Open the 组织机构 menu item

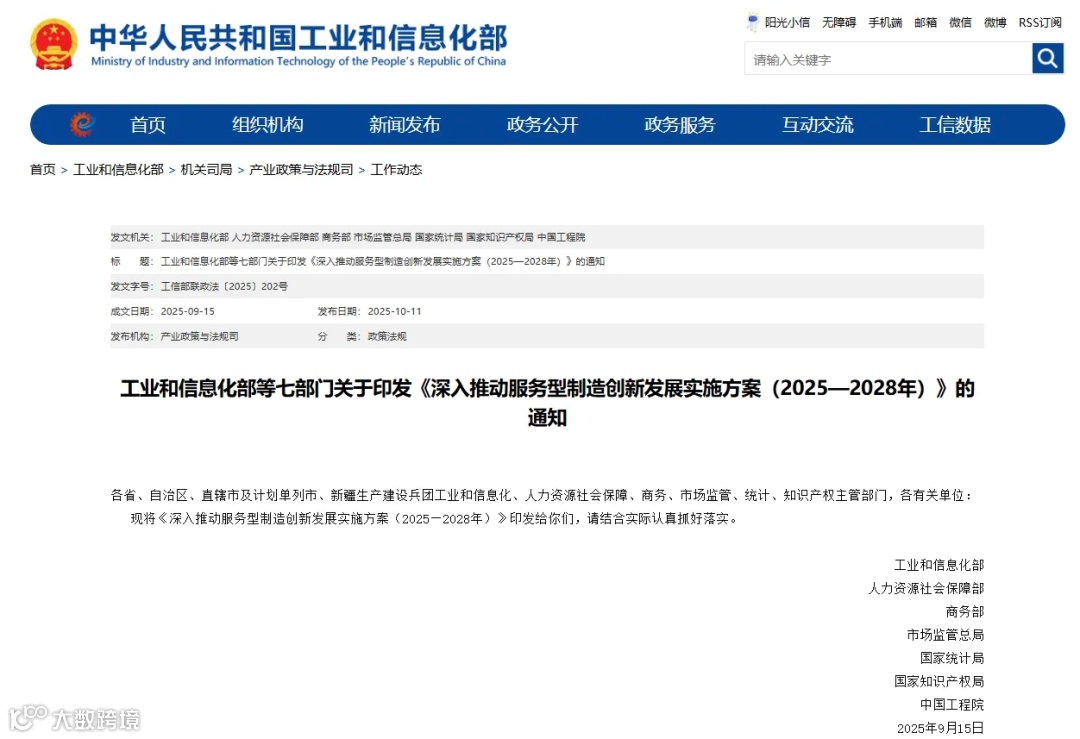(267, 125)
